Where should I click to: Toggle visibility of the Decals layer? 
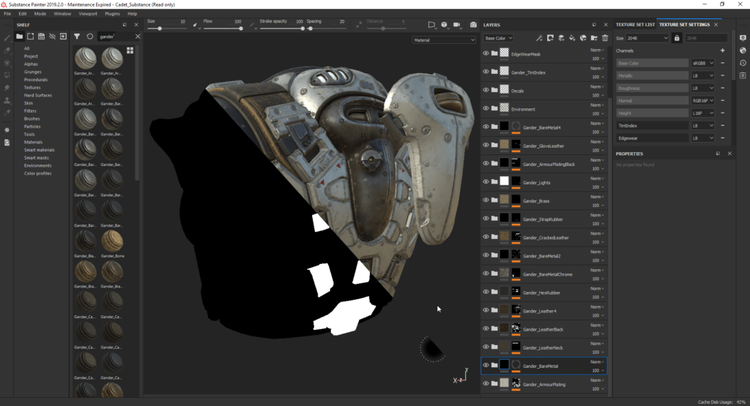486,90
